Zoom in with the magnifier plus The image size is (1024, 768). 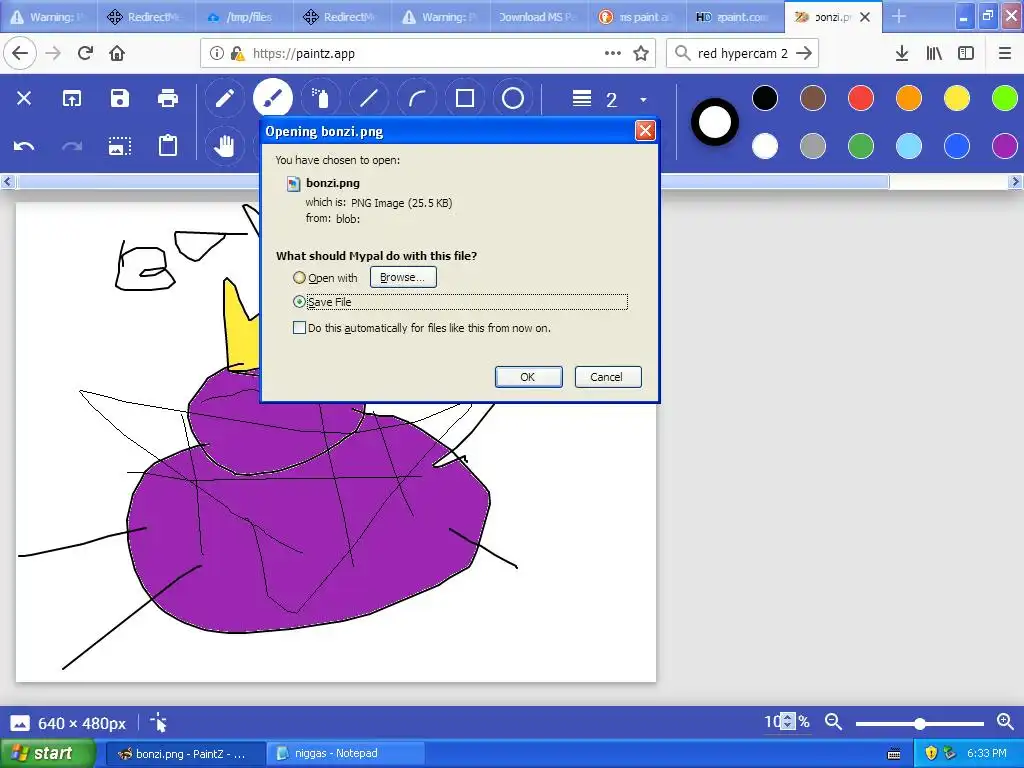click(x=1005, y=722)
